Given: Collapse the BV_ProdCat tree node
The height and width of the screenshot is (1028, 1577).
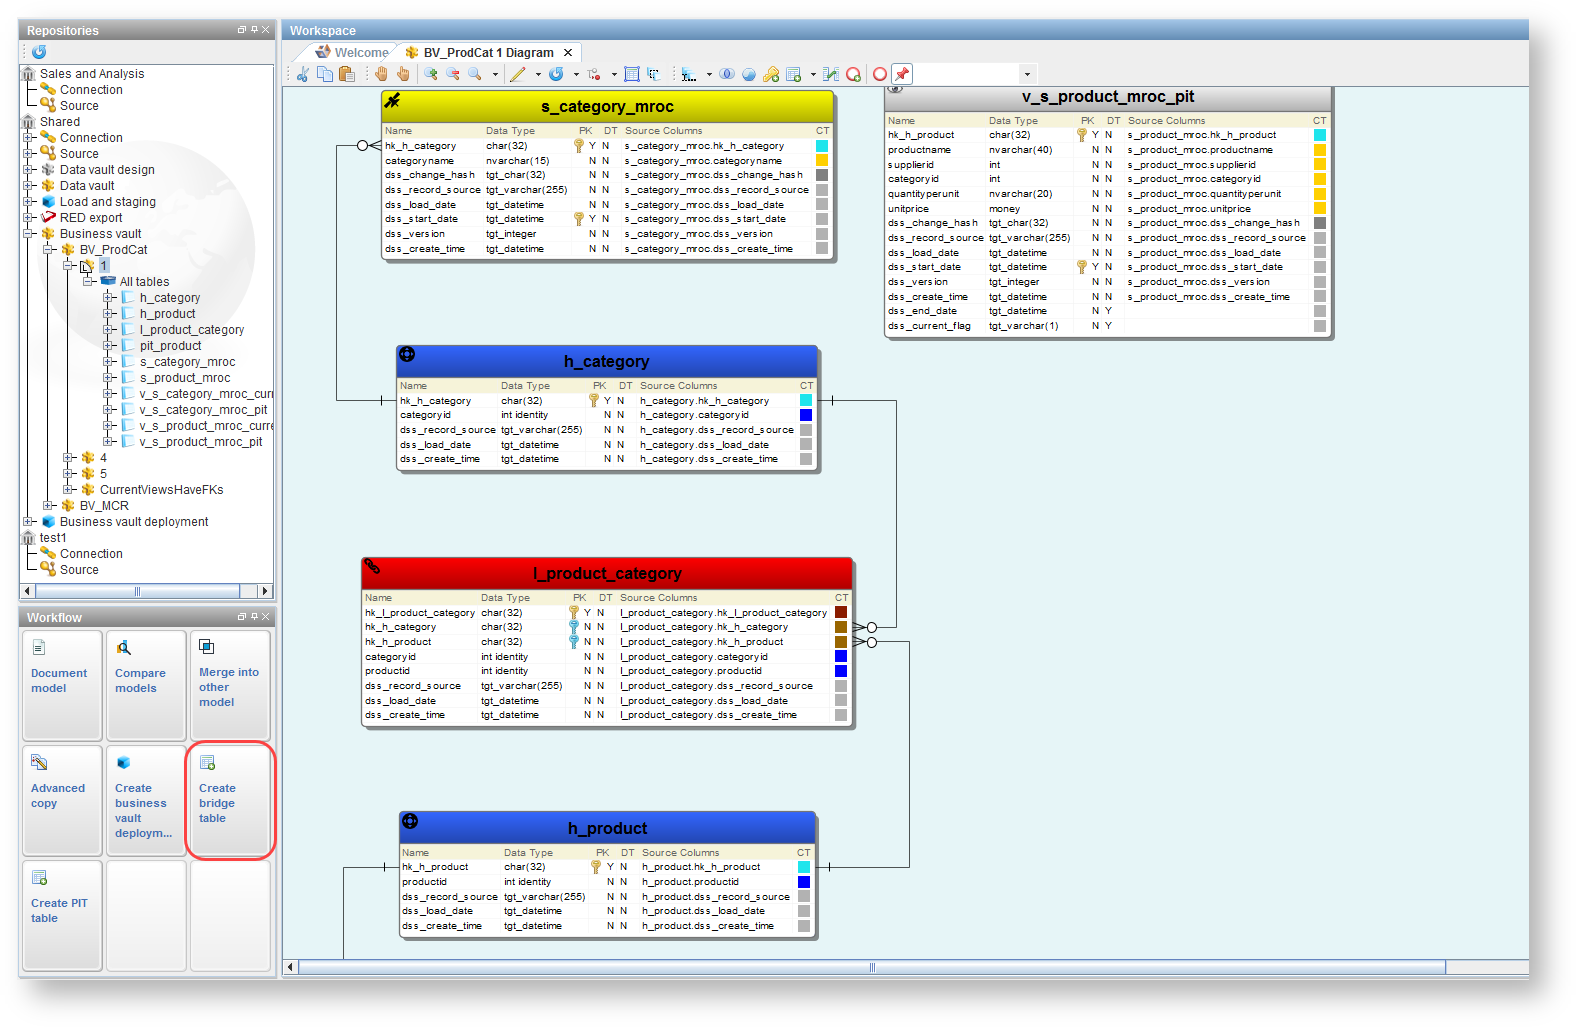Looking at the screenshot, I should pyautogui.click(x=49, y=250).
